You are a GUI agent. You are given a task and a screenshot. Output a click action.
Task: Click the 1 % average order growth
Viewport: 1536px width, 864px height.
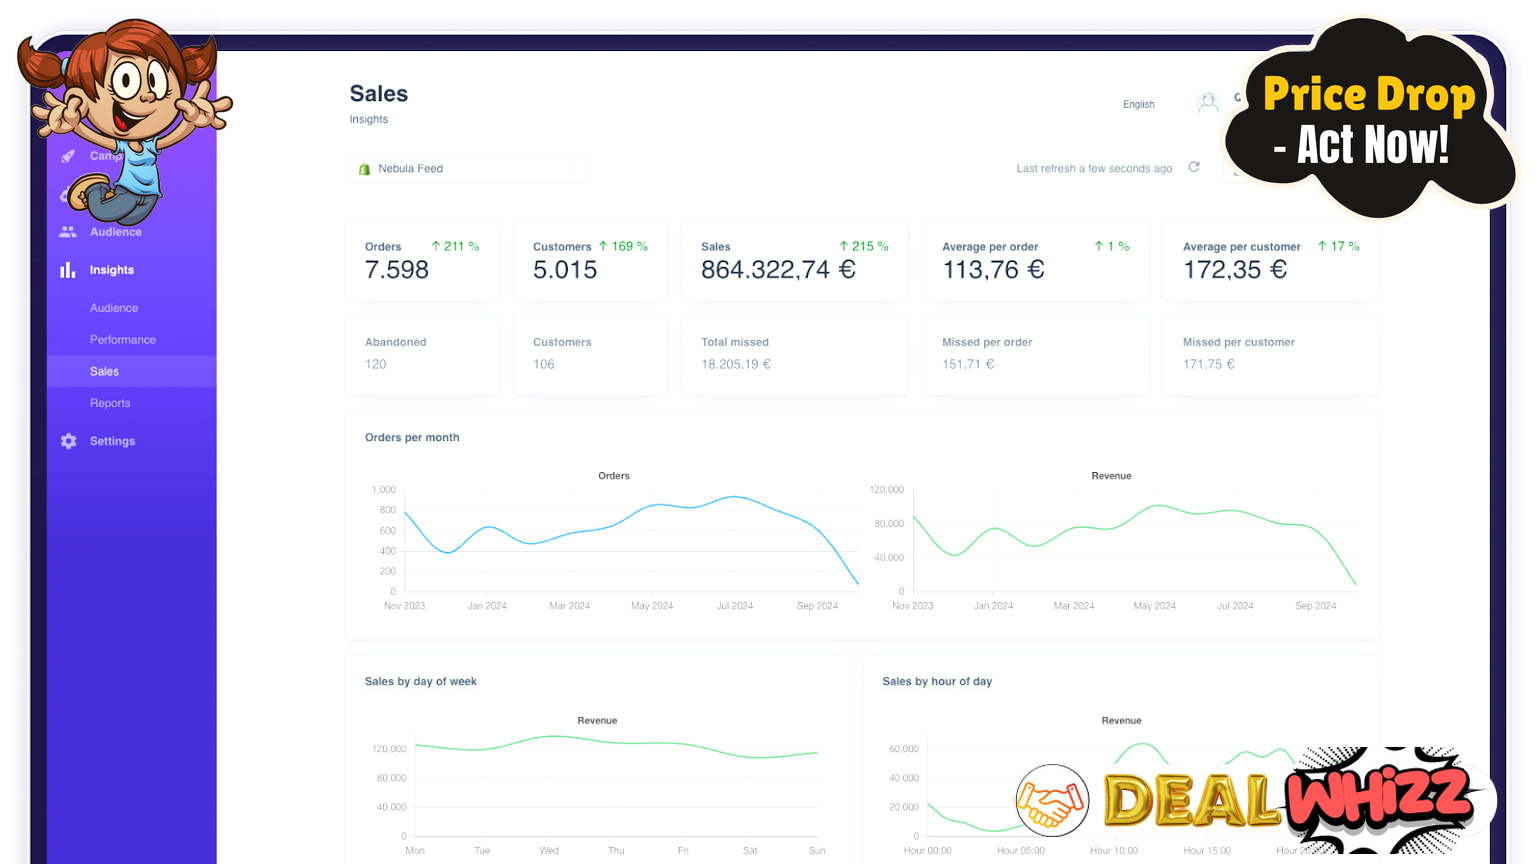click(1112, 246)
